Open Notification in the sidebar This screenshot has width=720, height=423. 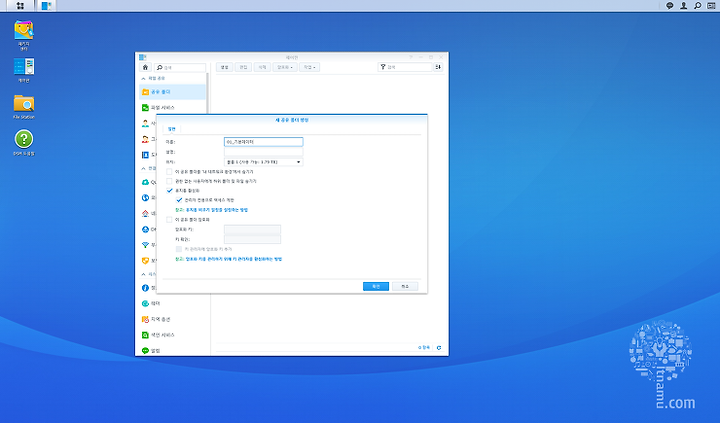[172, 350]
